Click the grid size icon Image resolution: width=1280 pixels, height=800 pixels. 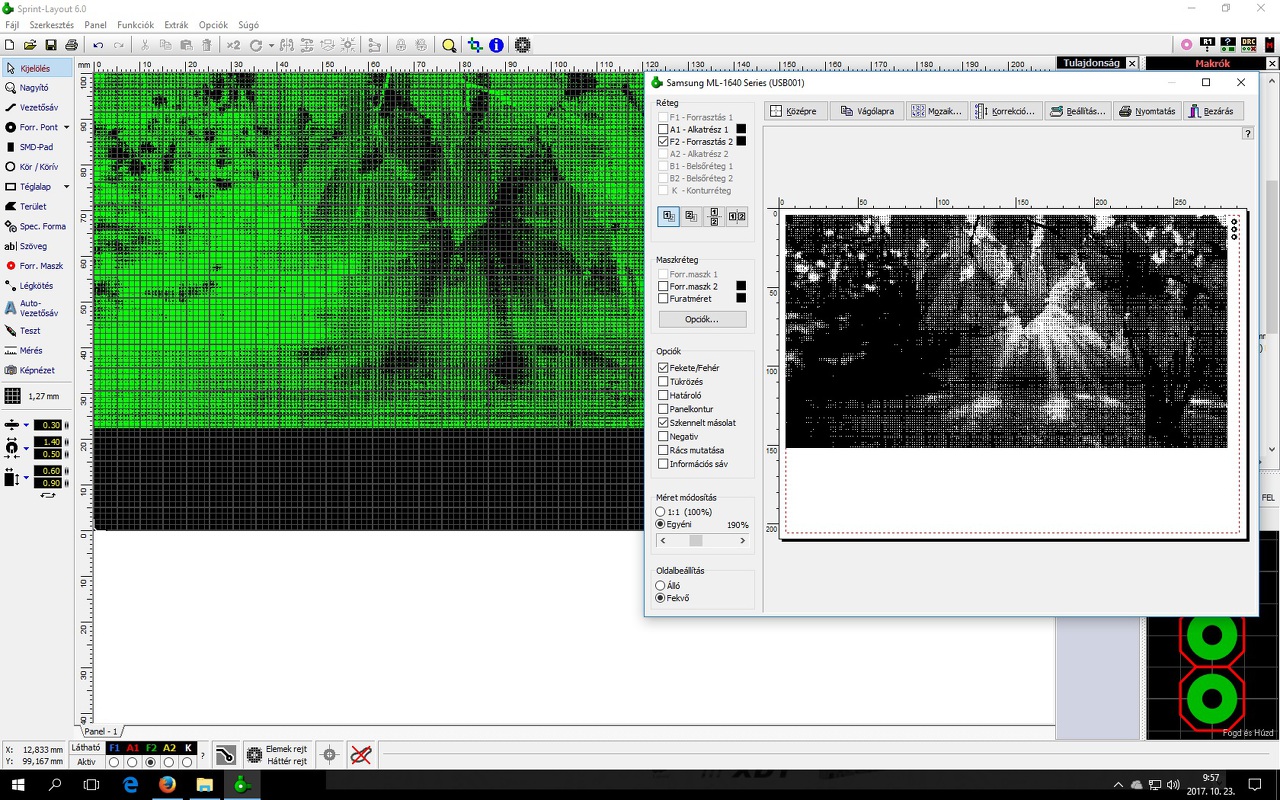point(13,396)
